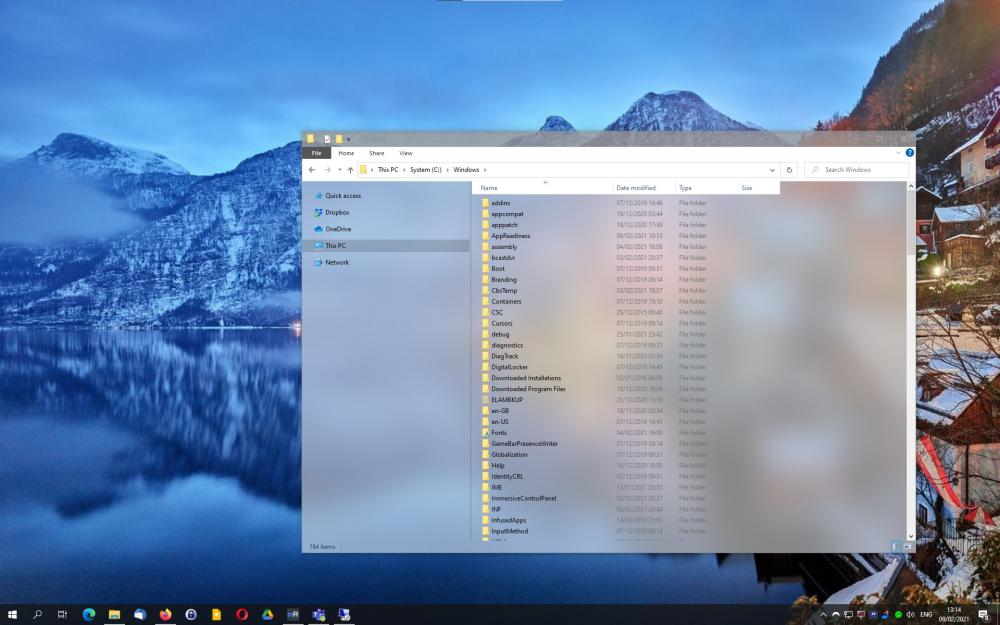Select Dropbox in the navigation pane
Viewport: 1000px width, 625px height.
tap(337, 212)
